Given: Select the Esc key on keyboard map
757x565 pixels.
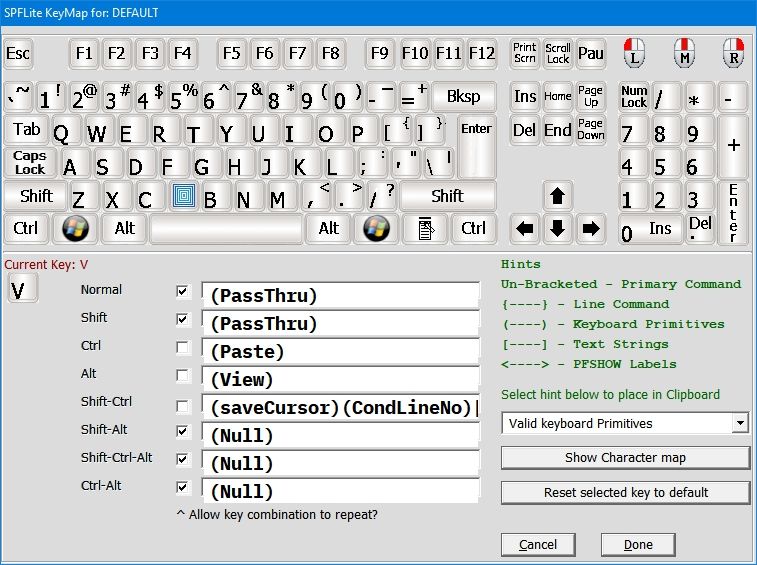Looking at the screenshot, I should 19,53.
